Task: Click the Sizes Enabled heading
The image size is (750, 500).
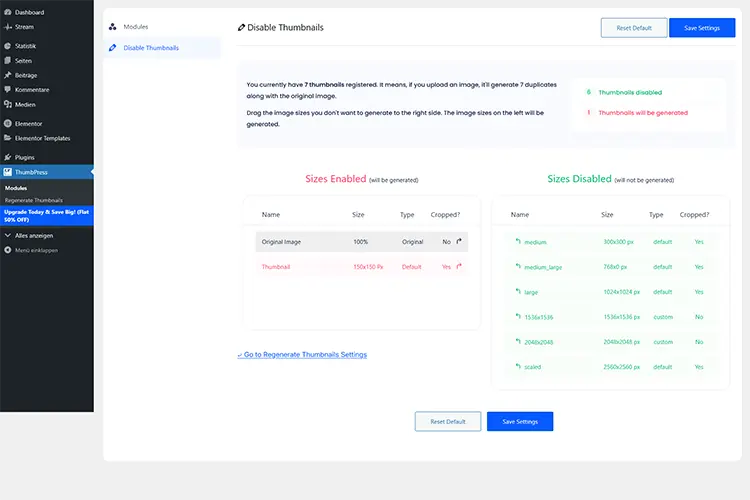Action: [x=336, y=178]
